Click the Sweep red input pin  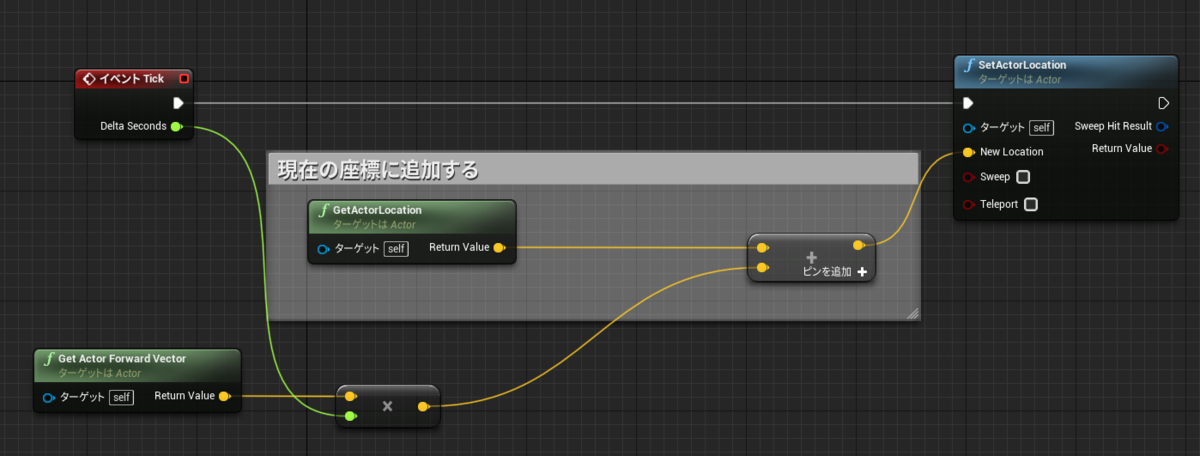[x=969, y=177]
